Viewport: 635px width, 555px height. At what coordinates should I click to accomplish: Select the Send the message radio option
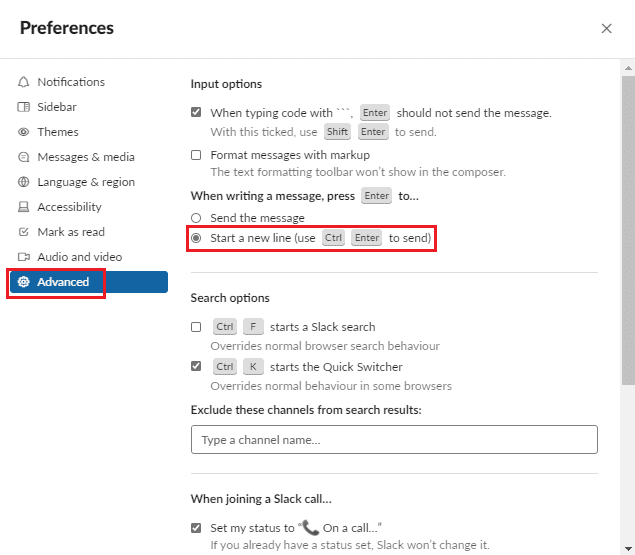[x=196, y=218]
